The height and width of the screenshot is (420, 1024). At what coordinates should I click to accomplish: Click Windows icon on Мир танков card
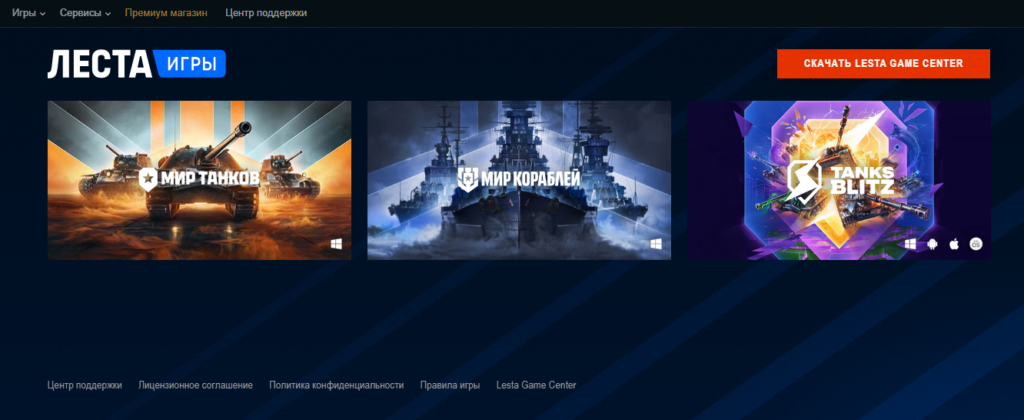[337, 244]
